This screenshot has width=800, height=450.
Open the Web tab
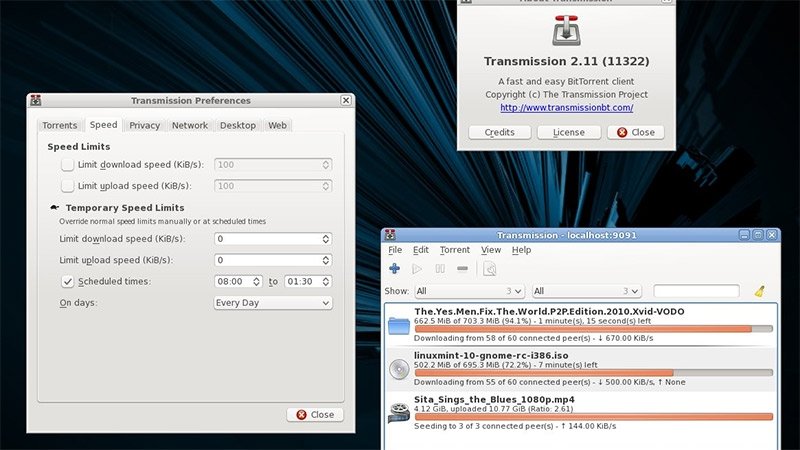pyautogui.click(x=278, y=126)
